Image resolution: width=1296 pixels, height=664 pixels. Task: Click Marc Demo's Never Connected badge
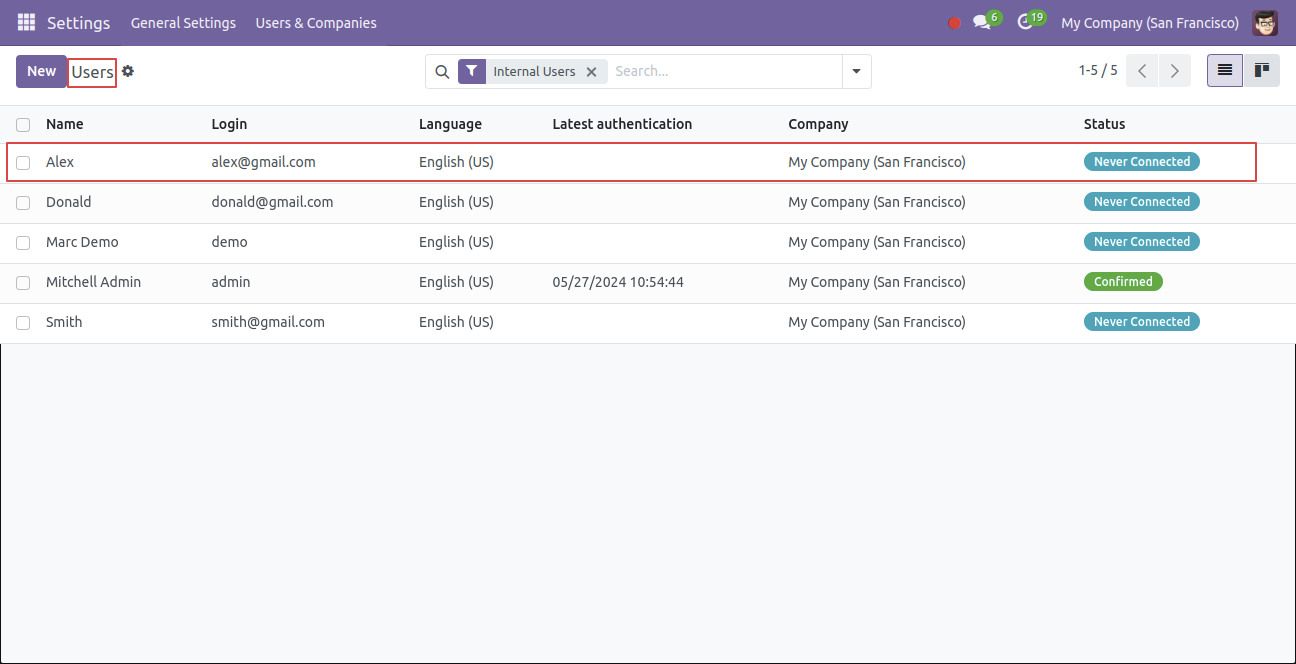[x=1142, y=242]
